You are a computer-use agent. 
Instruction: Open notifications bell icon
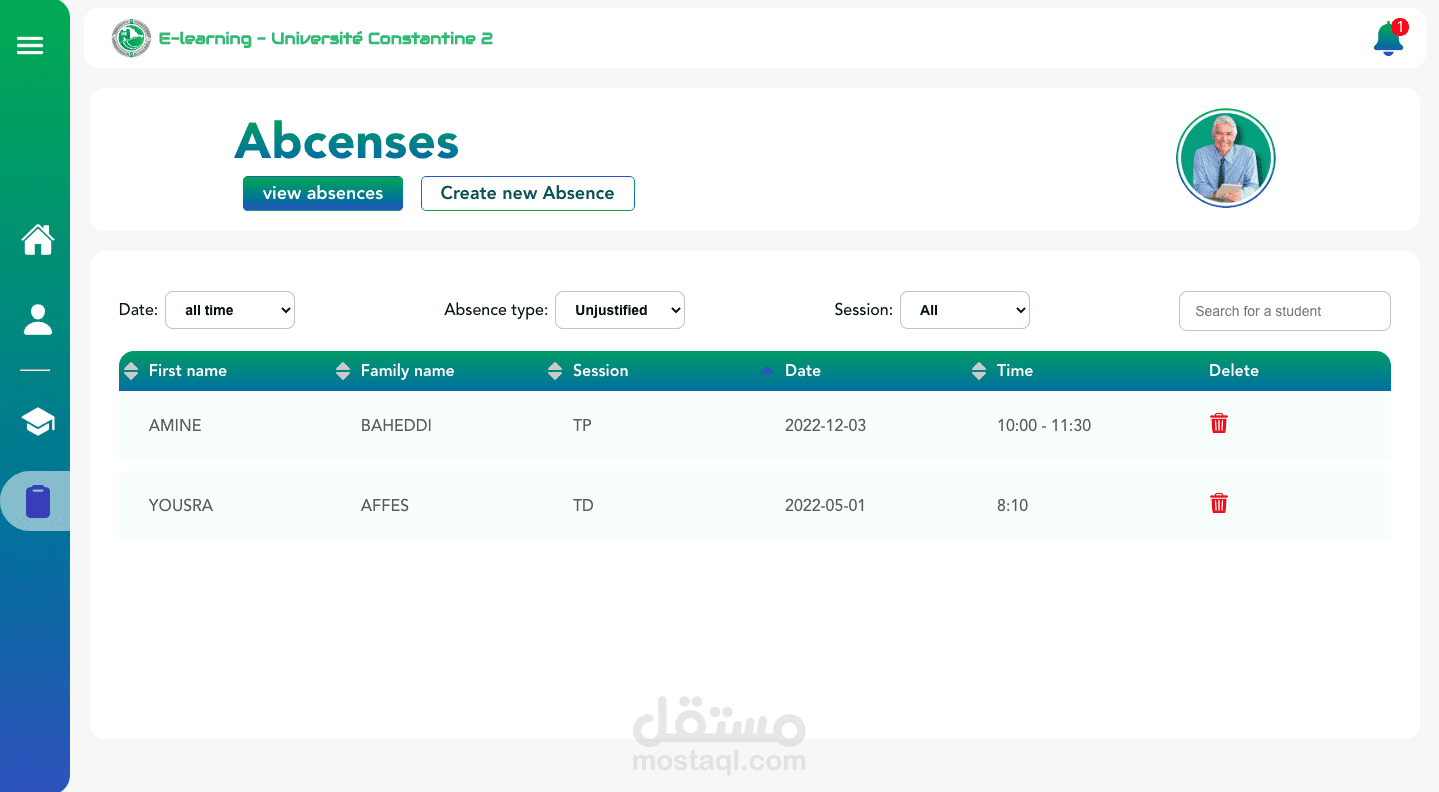1388,39
